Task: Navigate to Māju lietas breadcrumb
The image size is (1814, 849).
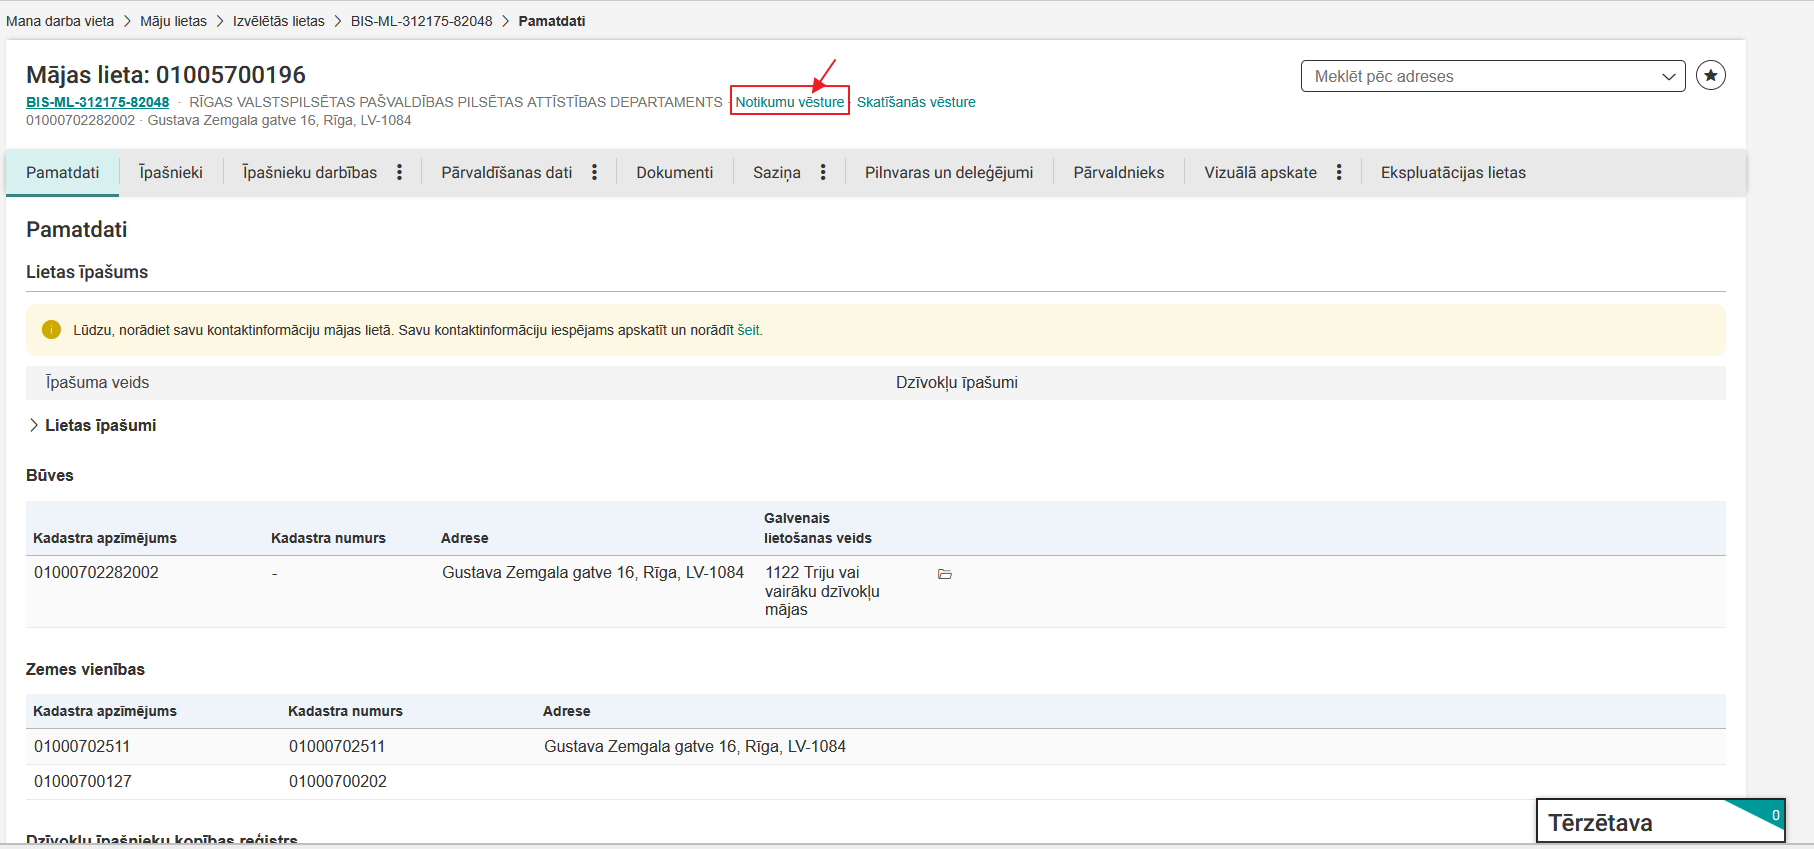Action: [x=173, y=21]
